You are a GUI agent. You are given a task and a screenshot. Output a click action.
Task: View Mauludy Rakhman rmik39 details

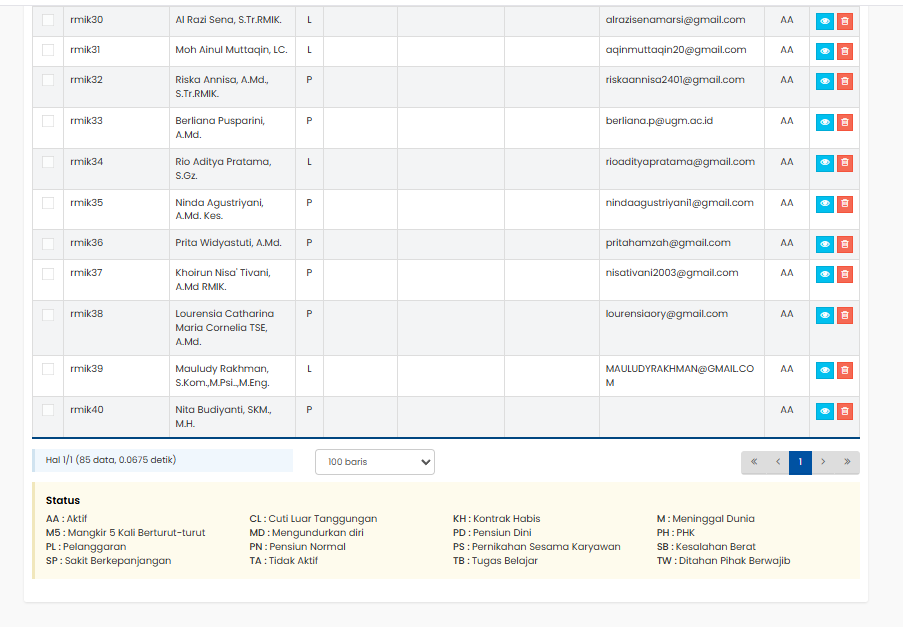coord(824,370)
